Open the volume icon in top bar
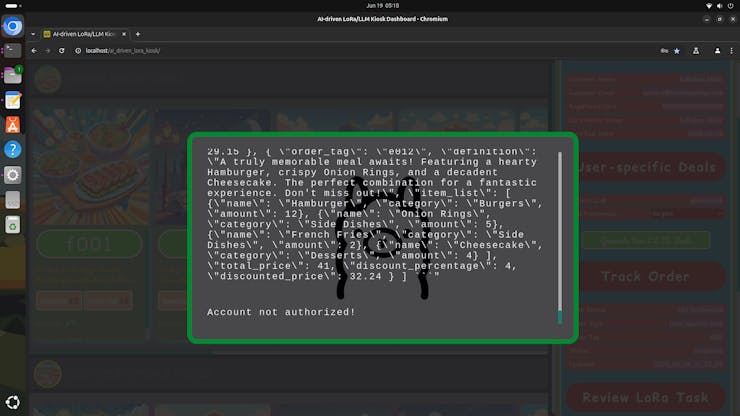This screenshot has width=740, height=416. (720, 6)
